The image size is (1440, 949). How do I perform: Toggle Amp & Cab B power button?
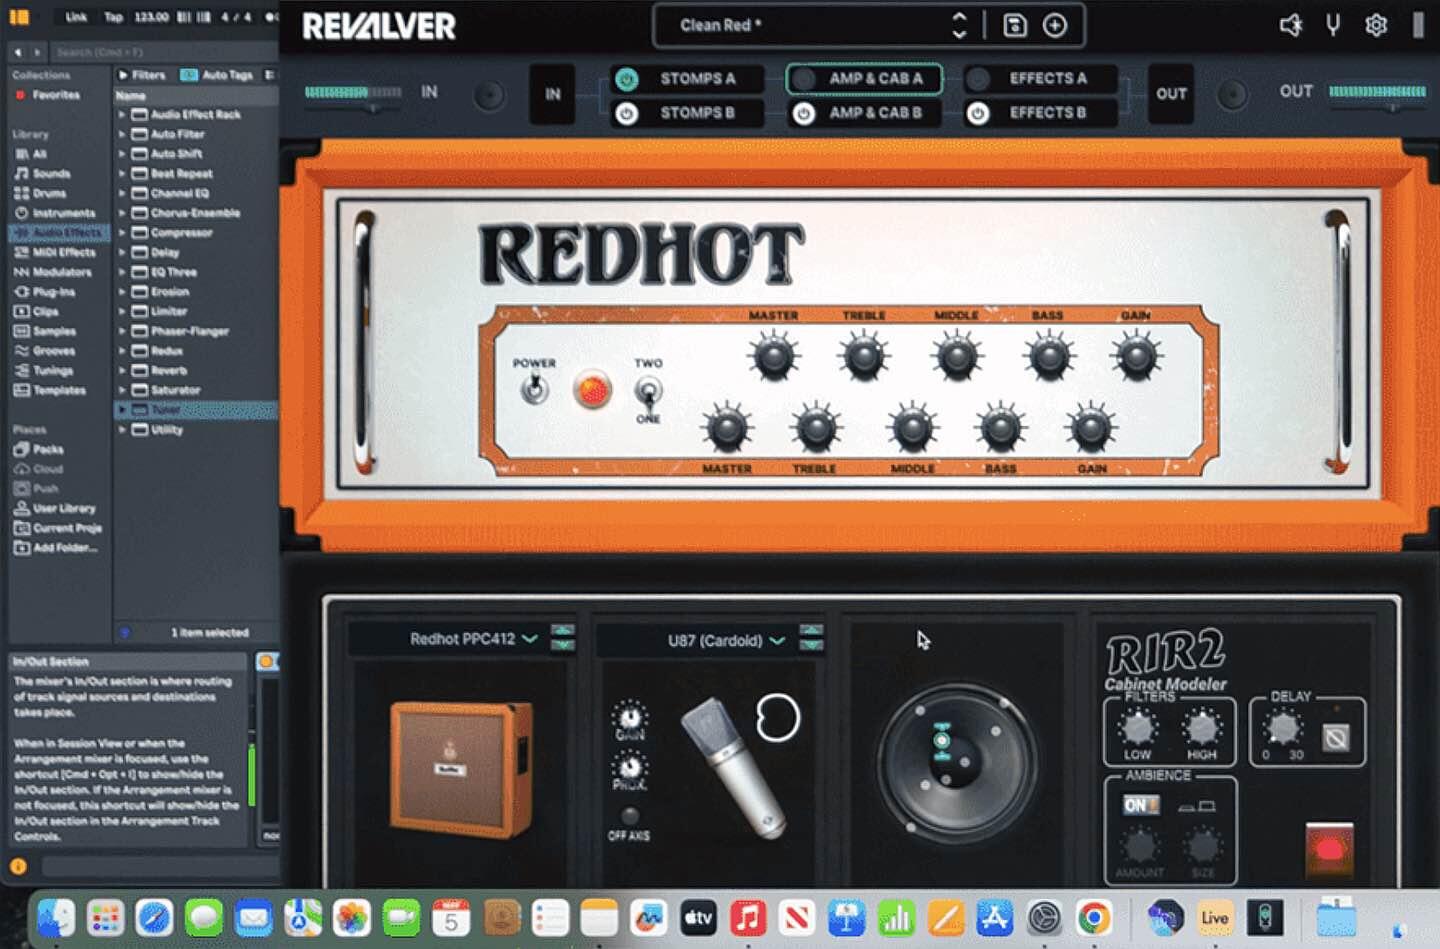tap(803, 113)
